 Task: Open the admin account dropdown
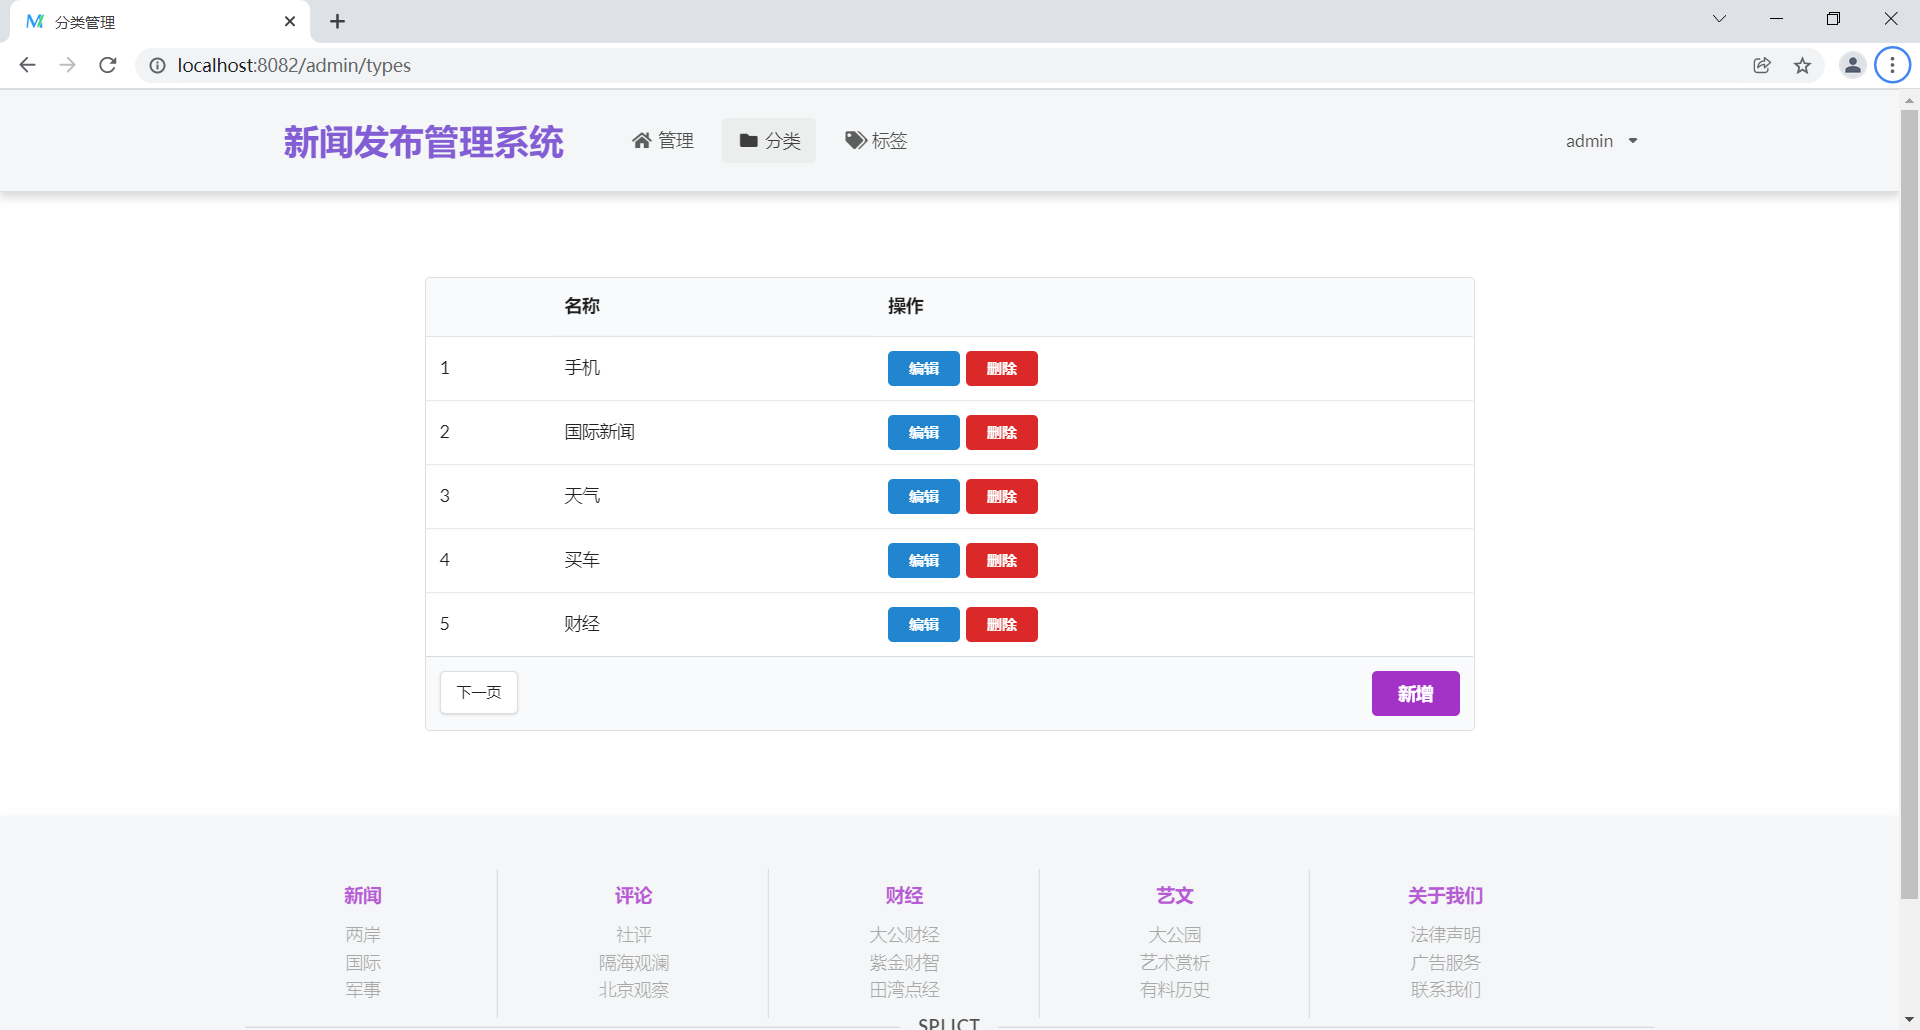(x=1600, y=140)
